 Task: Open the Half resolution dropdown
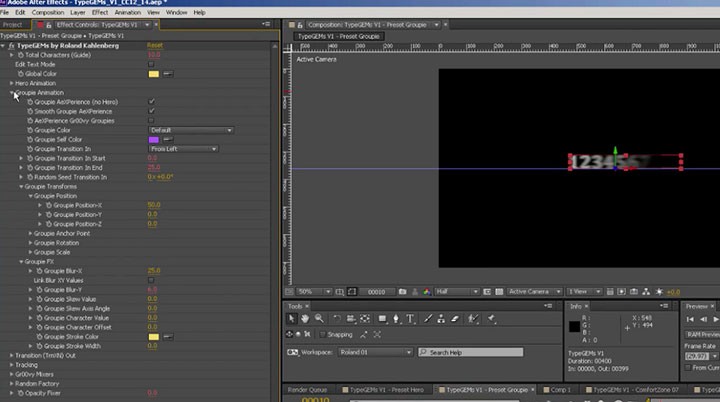tap(457, 292)
